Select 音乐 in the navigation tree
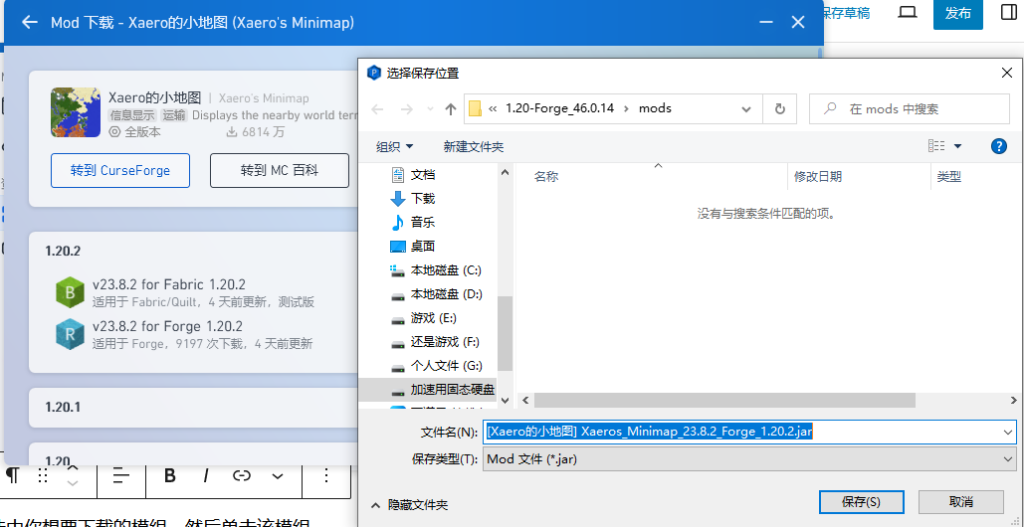The height and width of the screenshot is (527, 1024). point(423,222)
